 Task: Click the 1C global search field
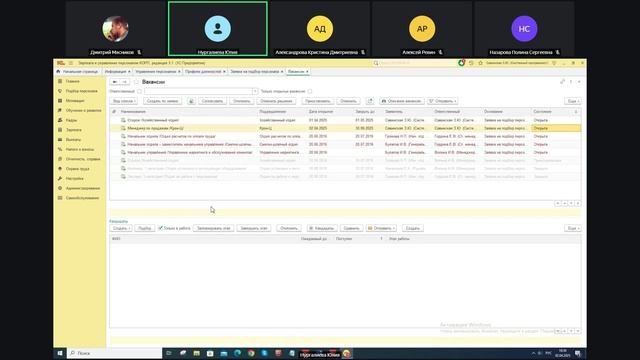tap(416, 63)
